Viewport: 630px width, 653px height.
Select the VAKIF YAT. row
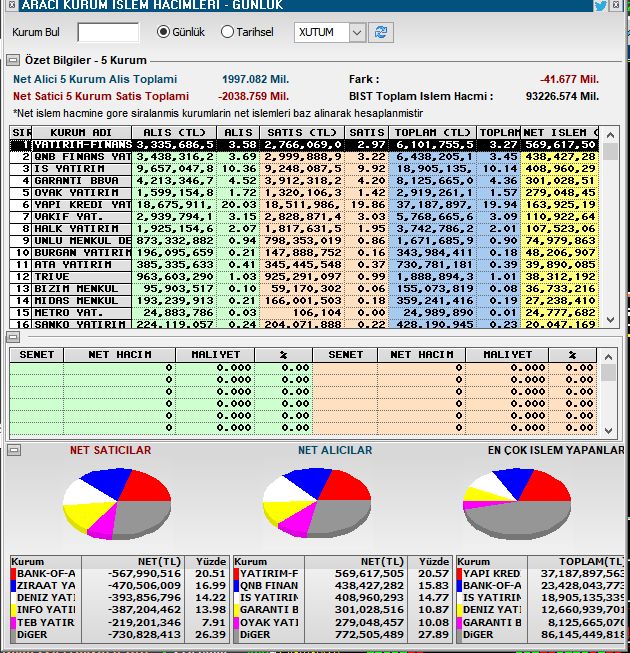pos(304,217)
